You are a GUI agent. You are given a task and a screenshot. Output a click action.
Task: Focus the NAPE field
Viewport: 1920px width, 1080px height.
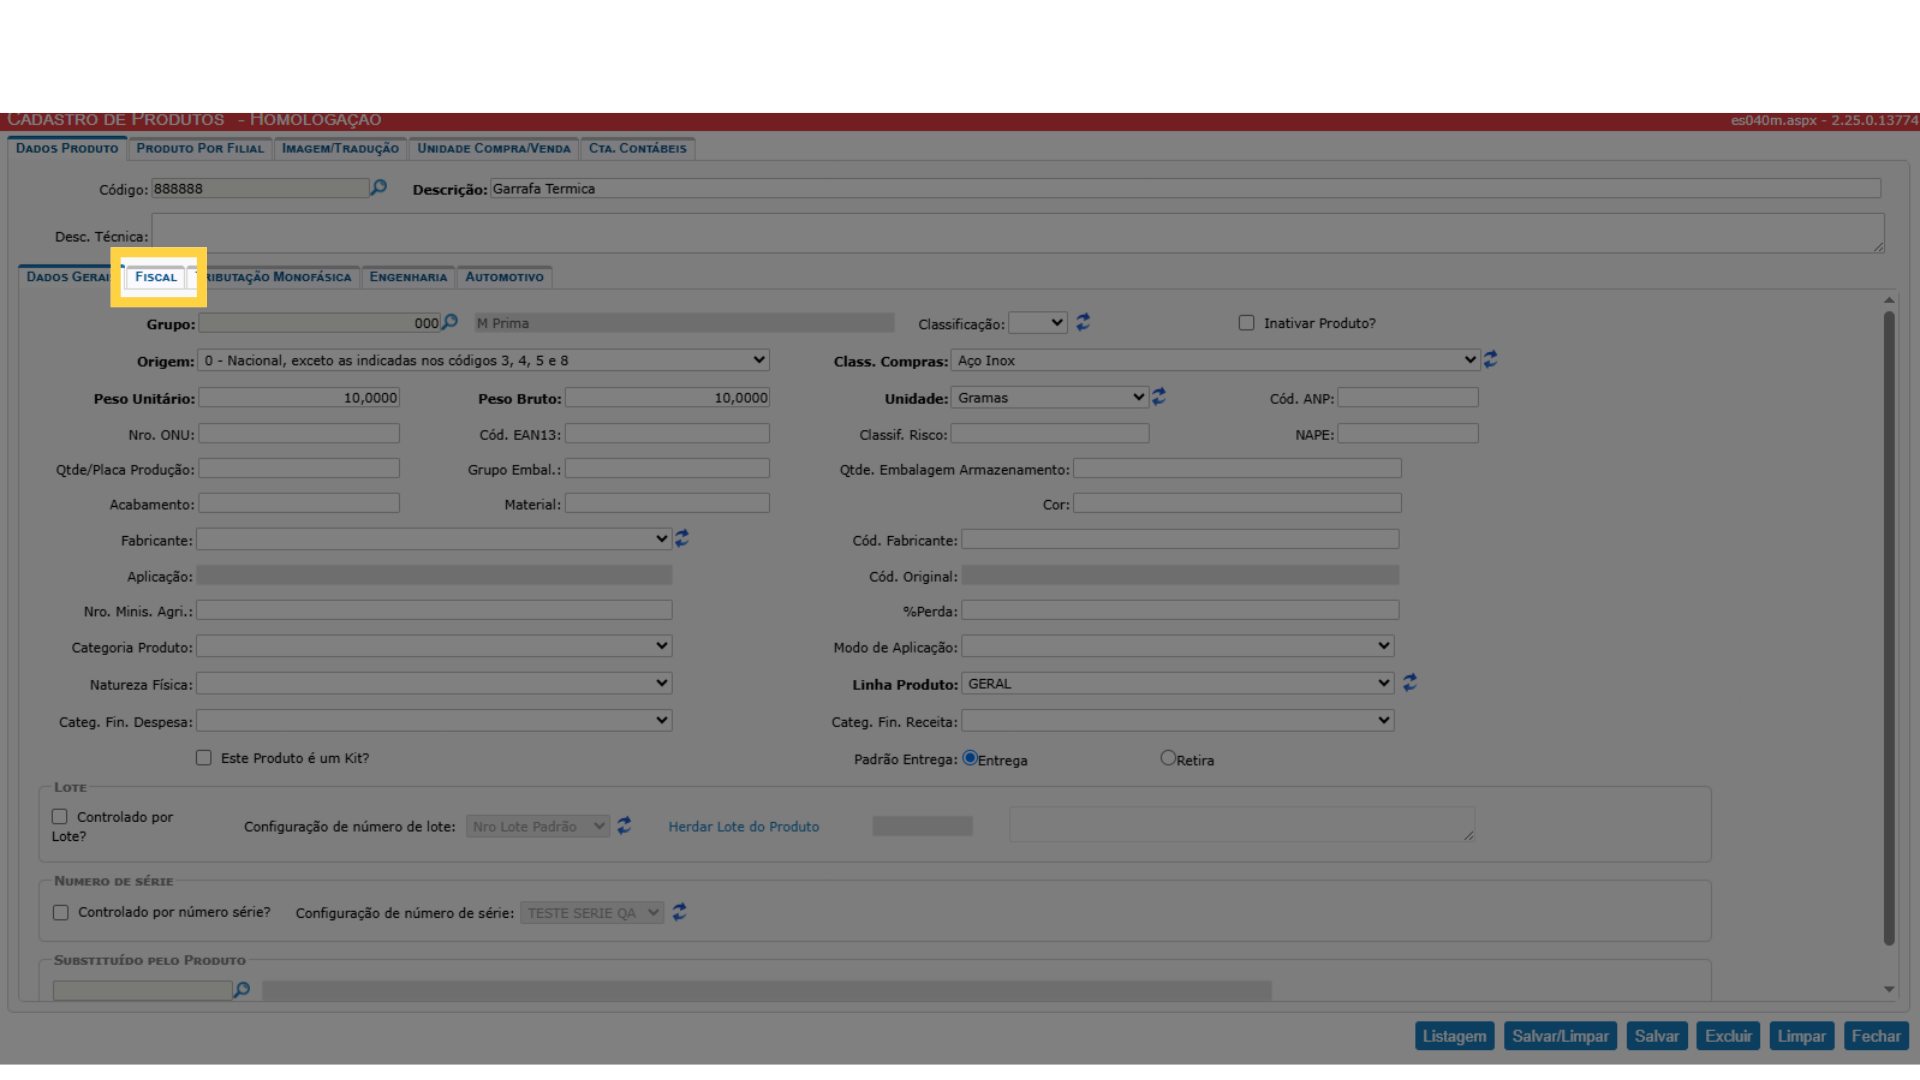[1408, 433]
